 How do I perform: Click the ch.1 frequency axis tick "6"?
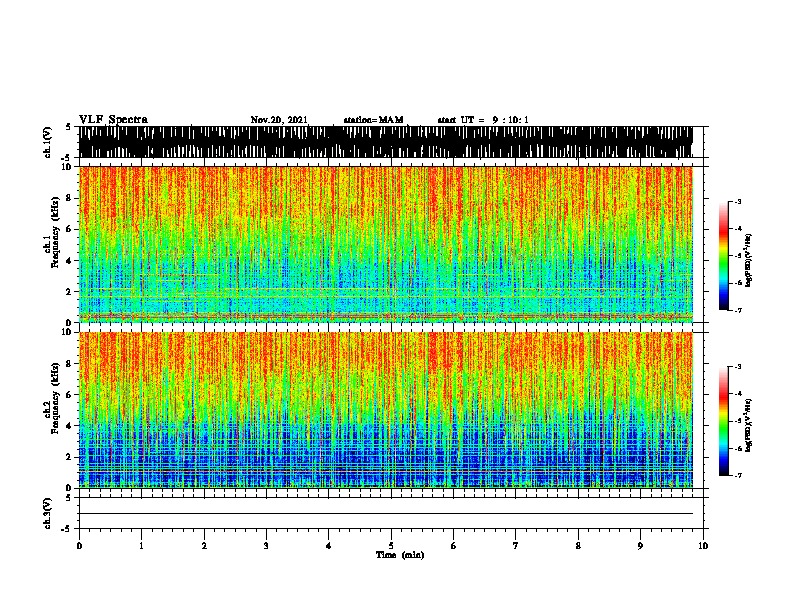click(70, 229)
